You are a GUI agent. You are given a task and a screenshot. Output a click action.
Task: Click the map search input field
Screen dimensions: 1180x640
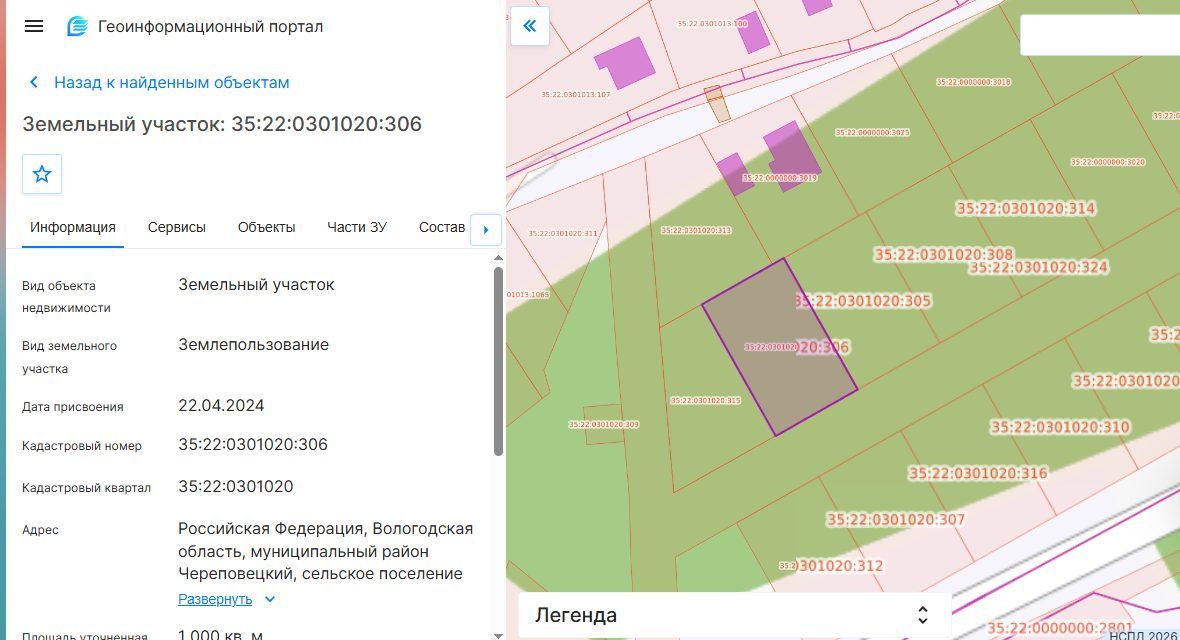click(1099, 35)
